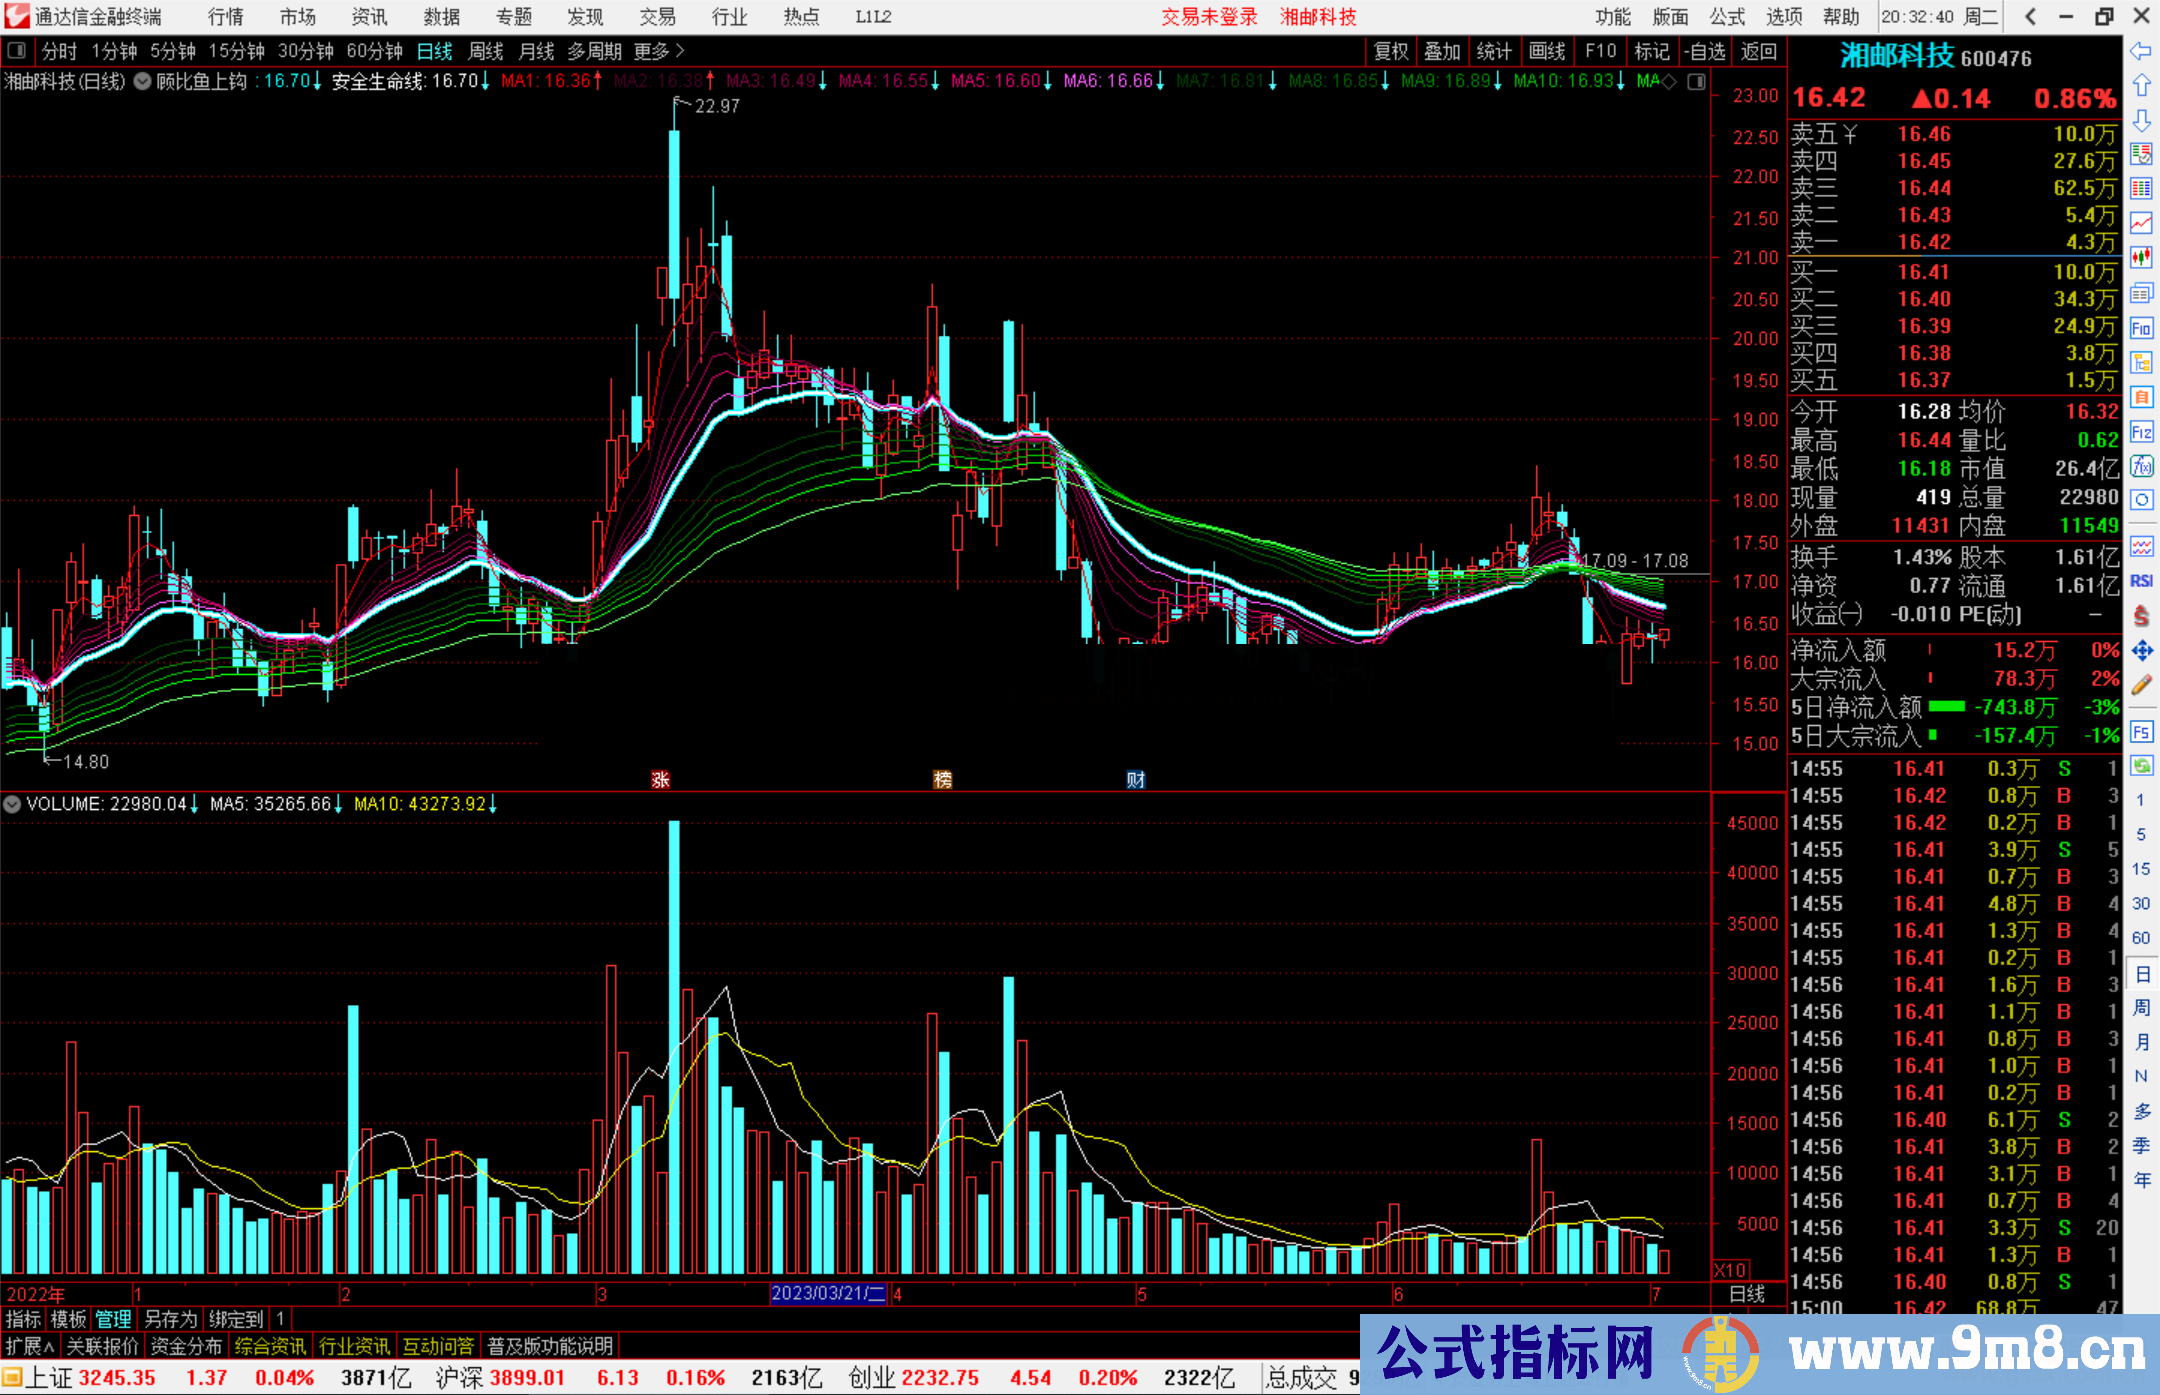This screenshot has height=1395, width=2160.
Task: Open the 日线 period selector at chart bottom-right
Action: pyautogui.click(x=1747, y=1294)
